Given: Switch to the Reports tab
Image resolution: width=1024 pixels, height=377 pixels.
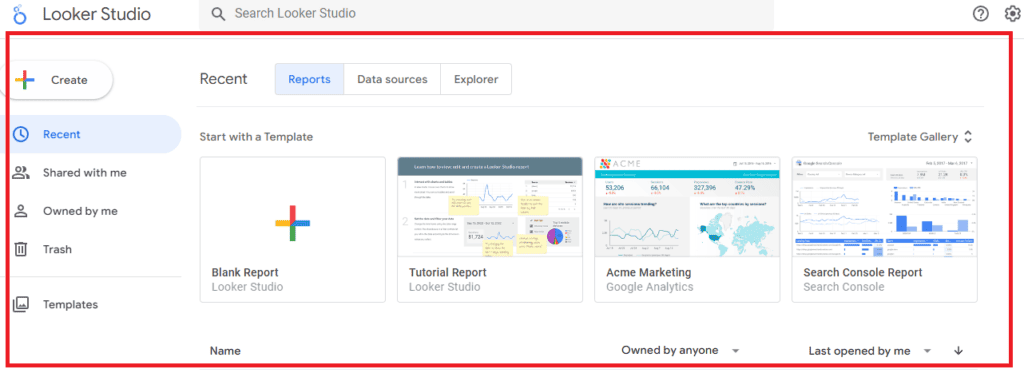Looking at the screenshot, I should pyautogui.click(x=309, y=79).
